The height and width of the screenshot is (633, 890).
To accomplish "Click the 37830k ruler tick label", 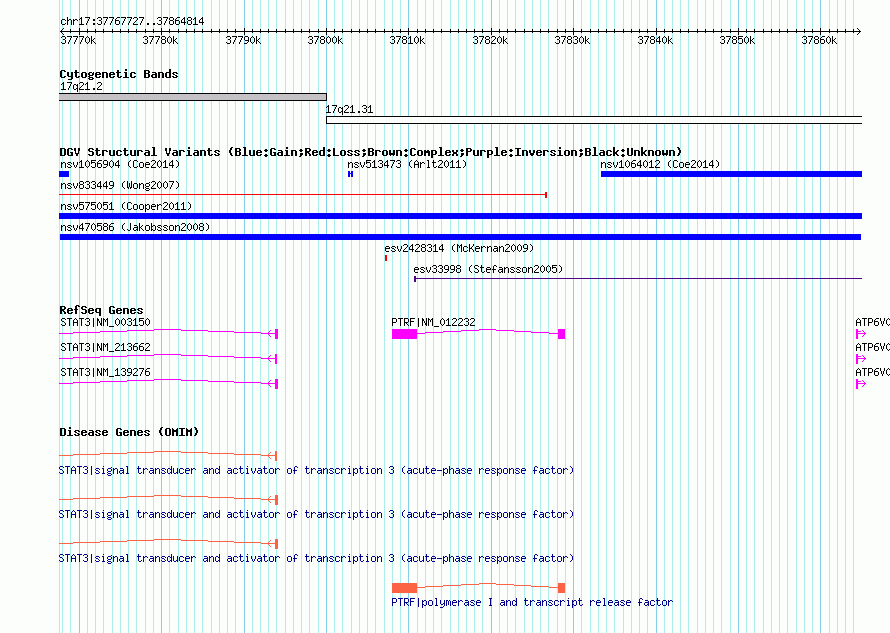I will pos(572,40).
